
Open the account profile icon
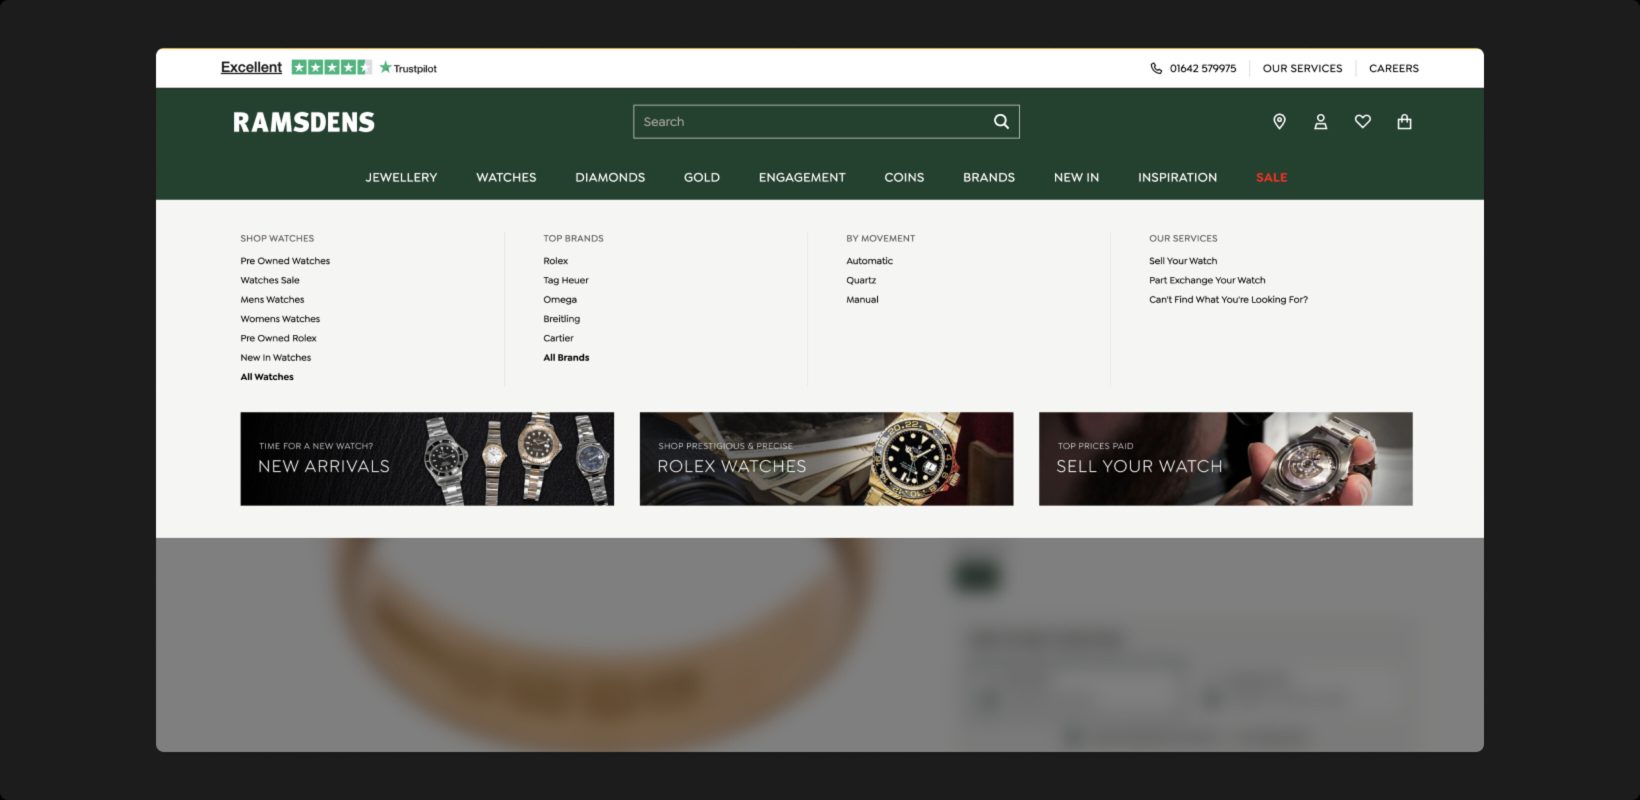pos(1321,122)
